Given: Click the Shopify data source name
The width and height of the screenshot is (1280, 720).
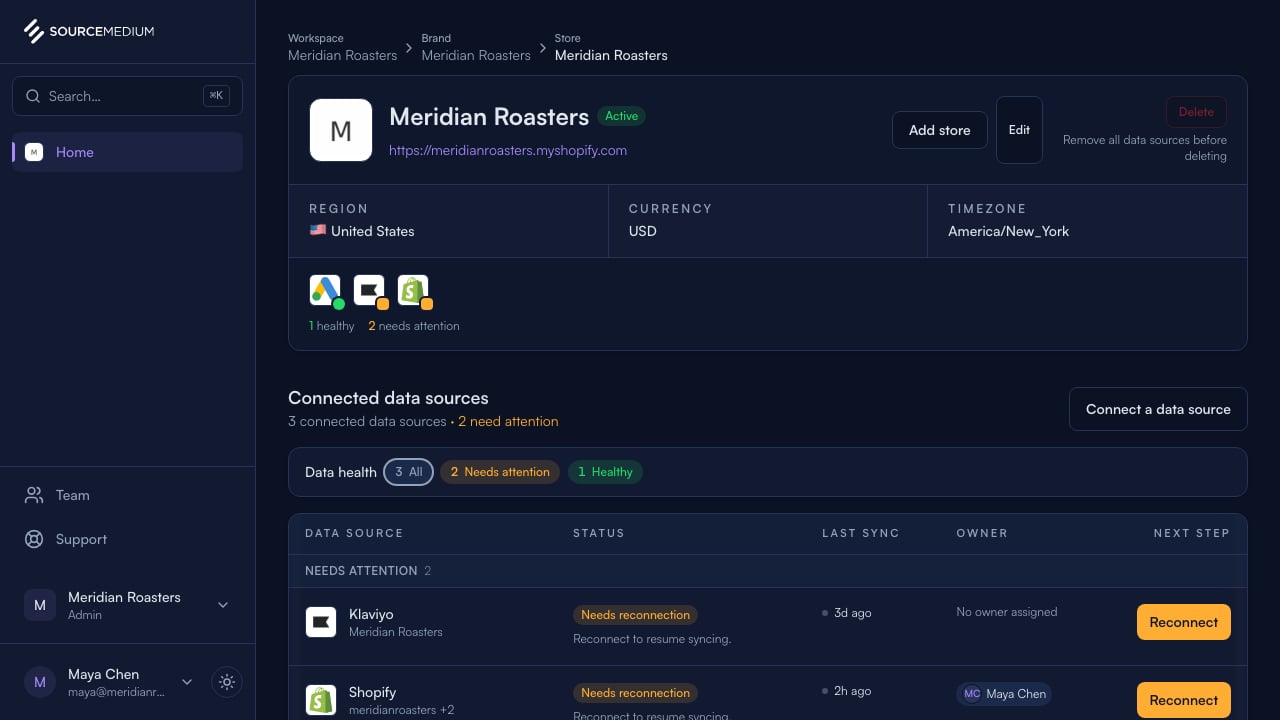Looking at the screenshot, I should point(372,692).
